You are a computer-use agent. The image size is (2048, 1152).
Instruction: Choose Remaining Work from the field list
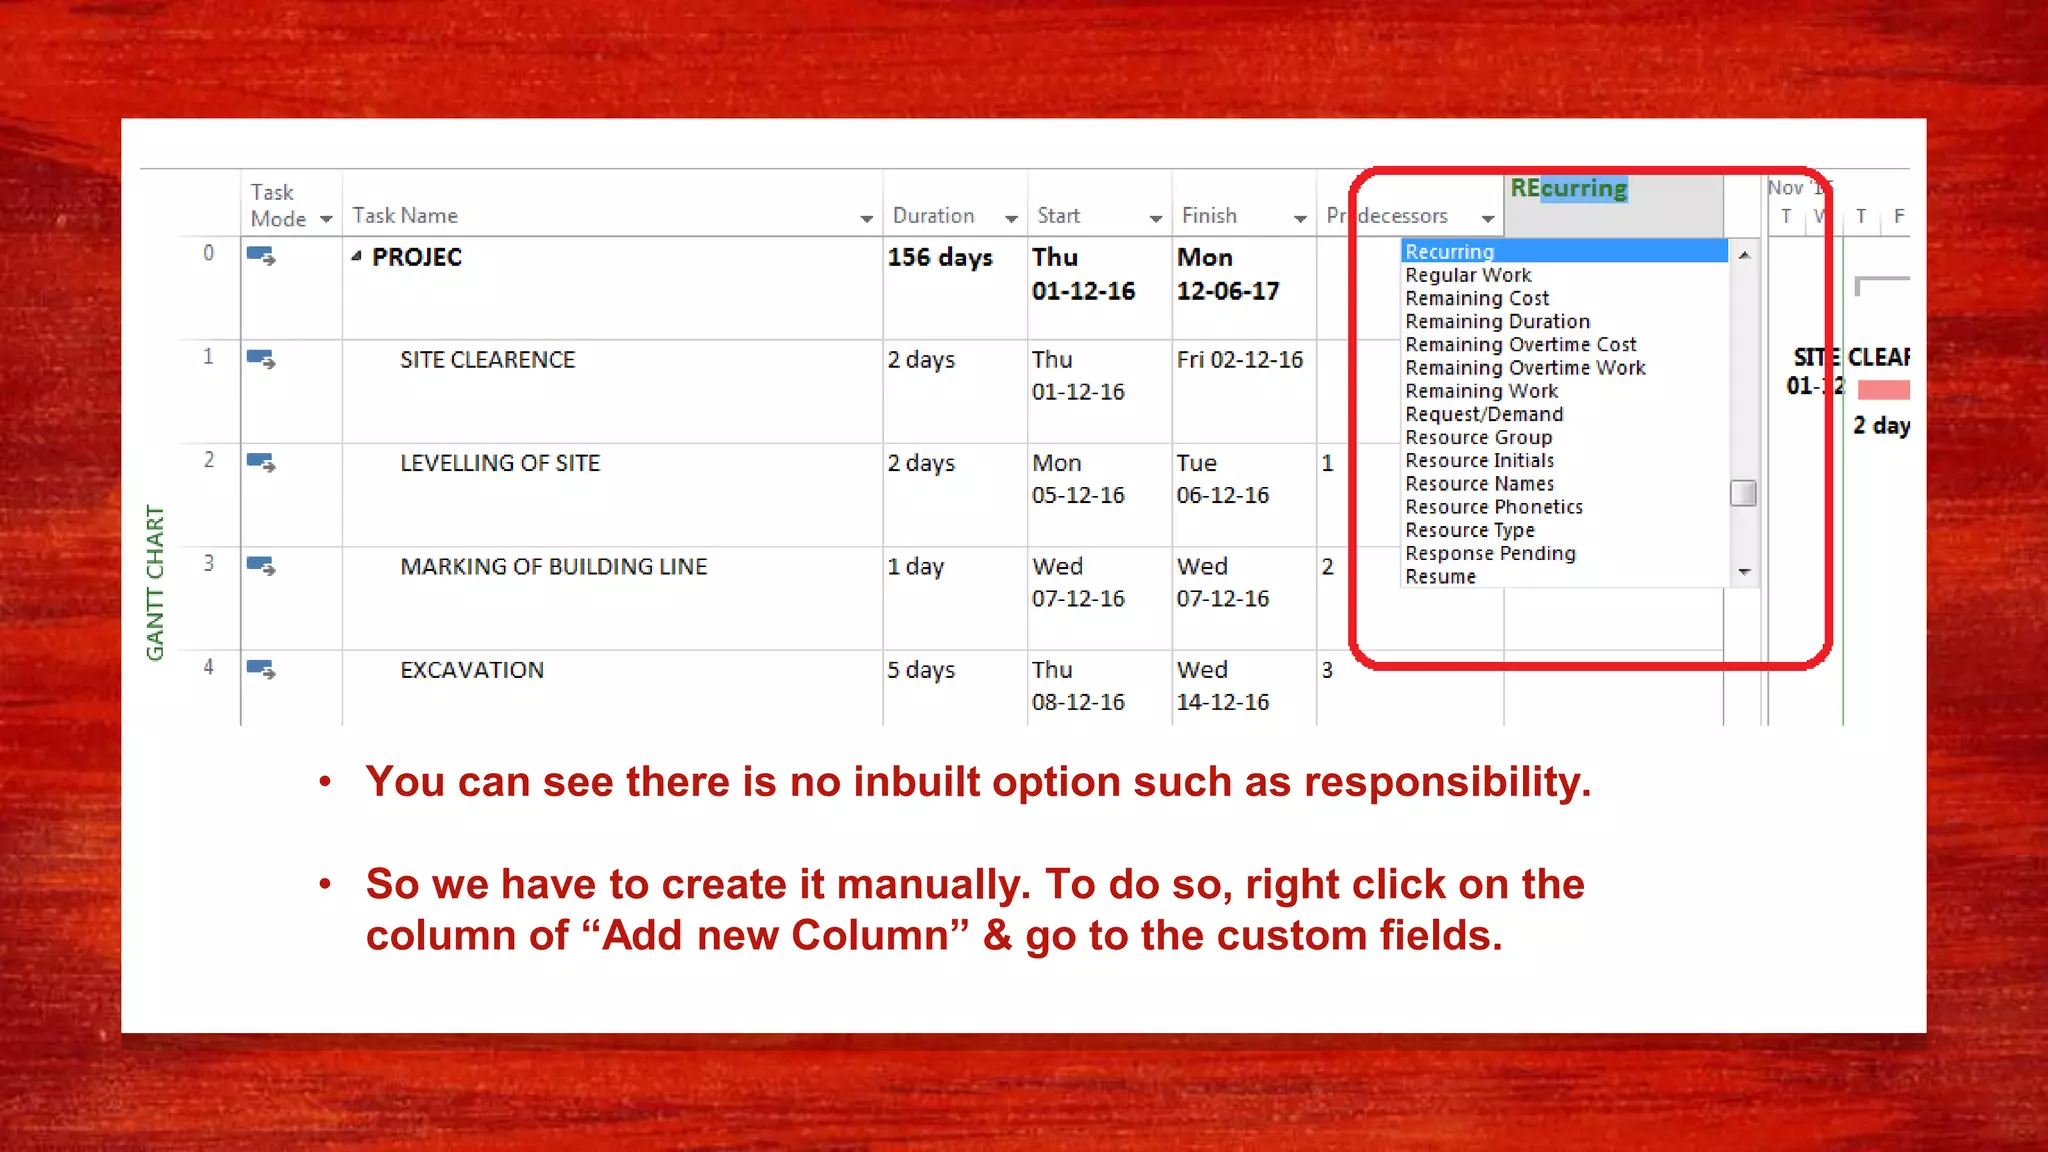coord(1564,391)
